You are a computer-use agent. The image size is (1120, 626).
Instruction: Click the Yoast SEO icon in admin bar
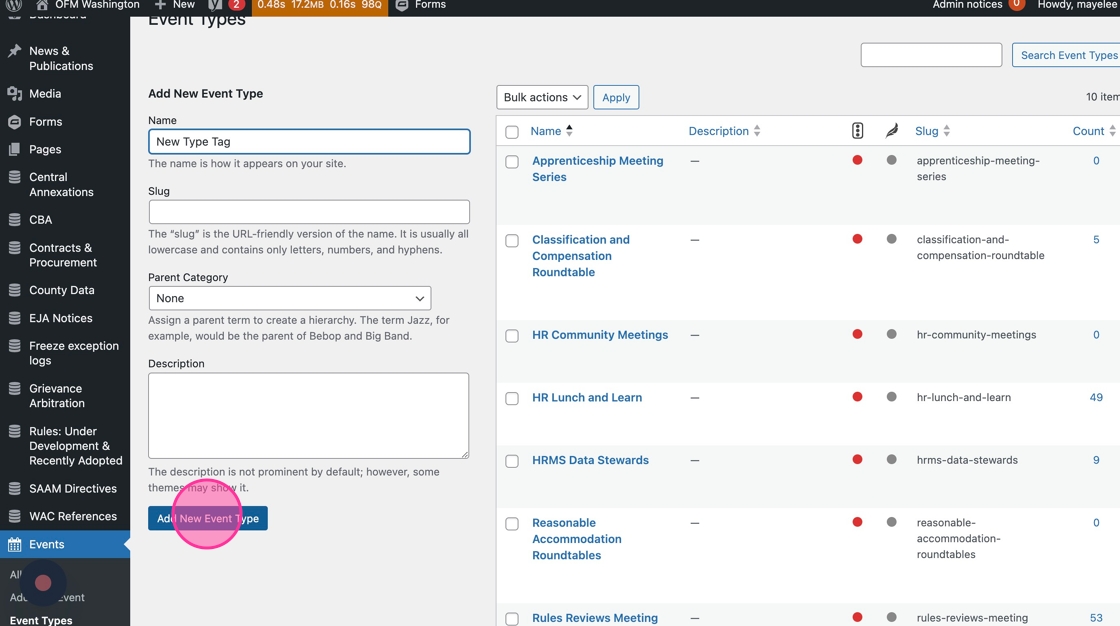click(215, 5)
